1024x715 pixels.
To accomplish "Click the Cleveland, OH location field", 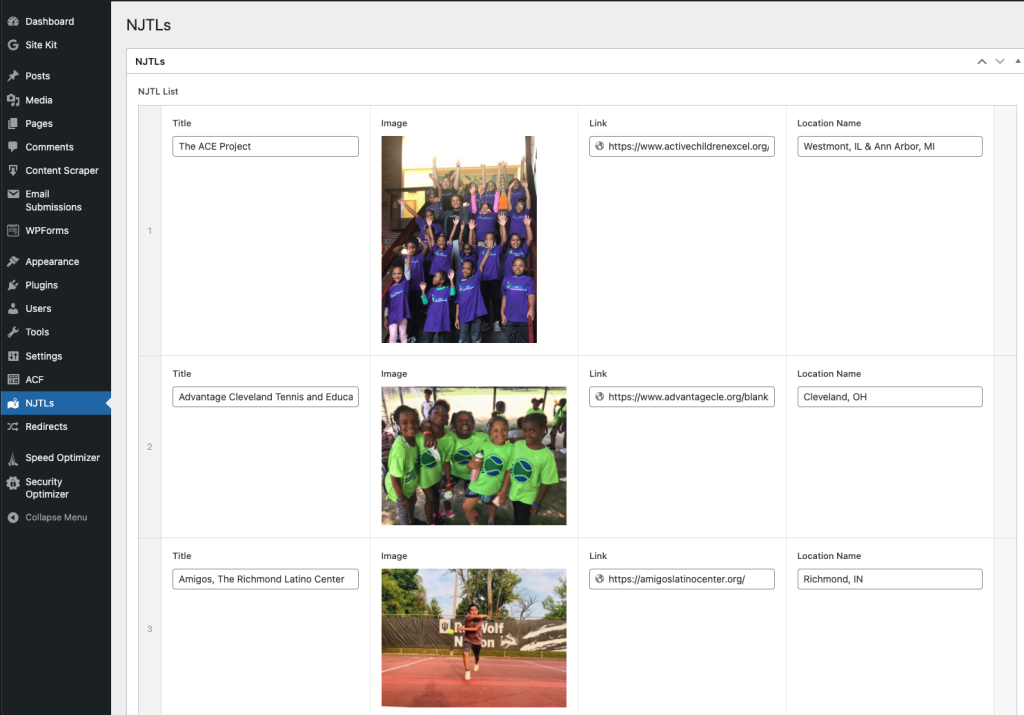I will 889,396.
